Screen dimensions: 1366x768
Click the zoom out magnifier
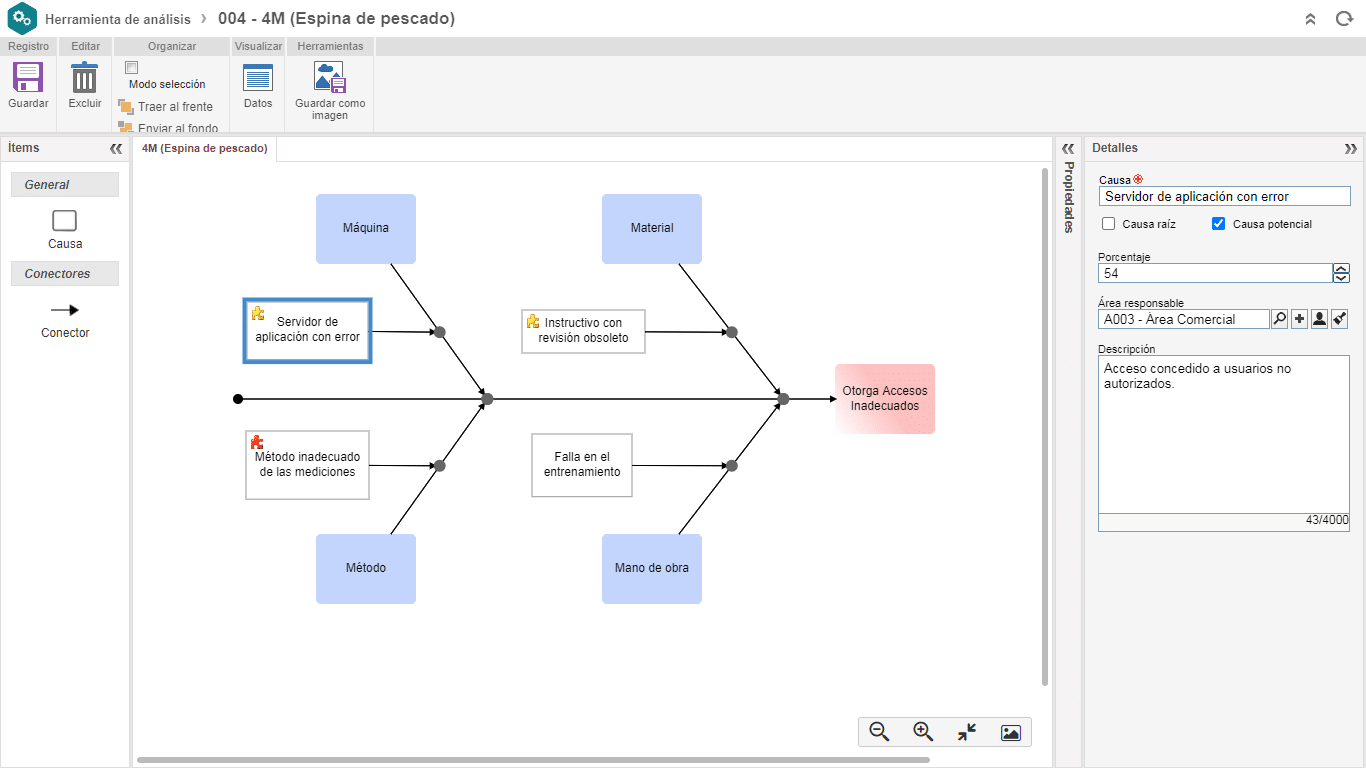click(880, 732)
